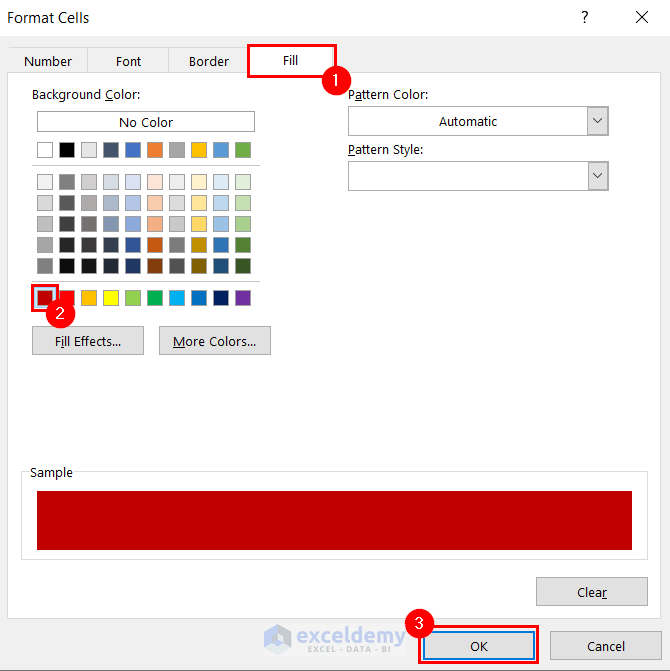The image size is (670, 671).
Task: Close the Format Cells dialog
Action: 642,18
